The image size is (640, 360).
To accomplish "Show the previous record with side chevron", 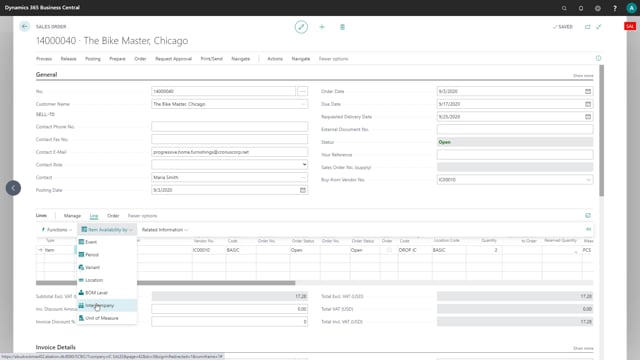I will tap(13, 188).
